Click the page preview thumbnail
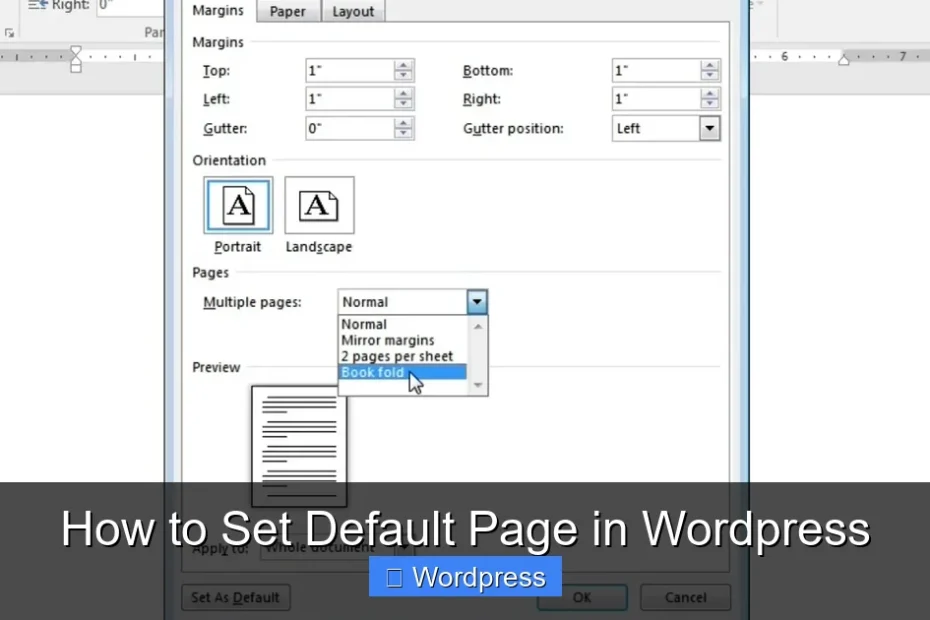 tap(299, 446)
